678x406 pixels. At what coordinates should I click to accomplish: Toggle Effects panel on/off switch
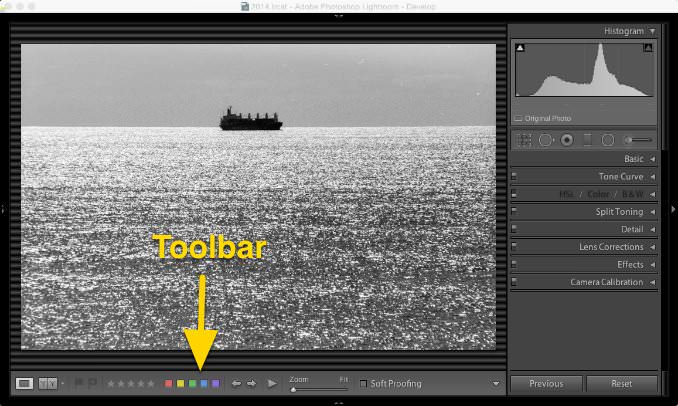pos(514,264)
